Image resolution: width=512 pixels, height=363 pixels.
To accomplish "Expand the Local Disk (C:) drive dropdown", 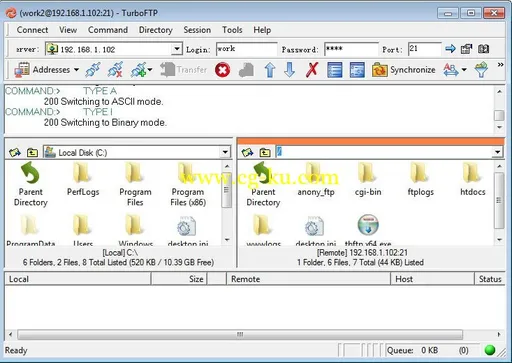I will pos(225,152).
